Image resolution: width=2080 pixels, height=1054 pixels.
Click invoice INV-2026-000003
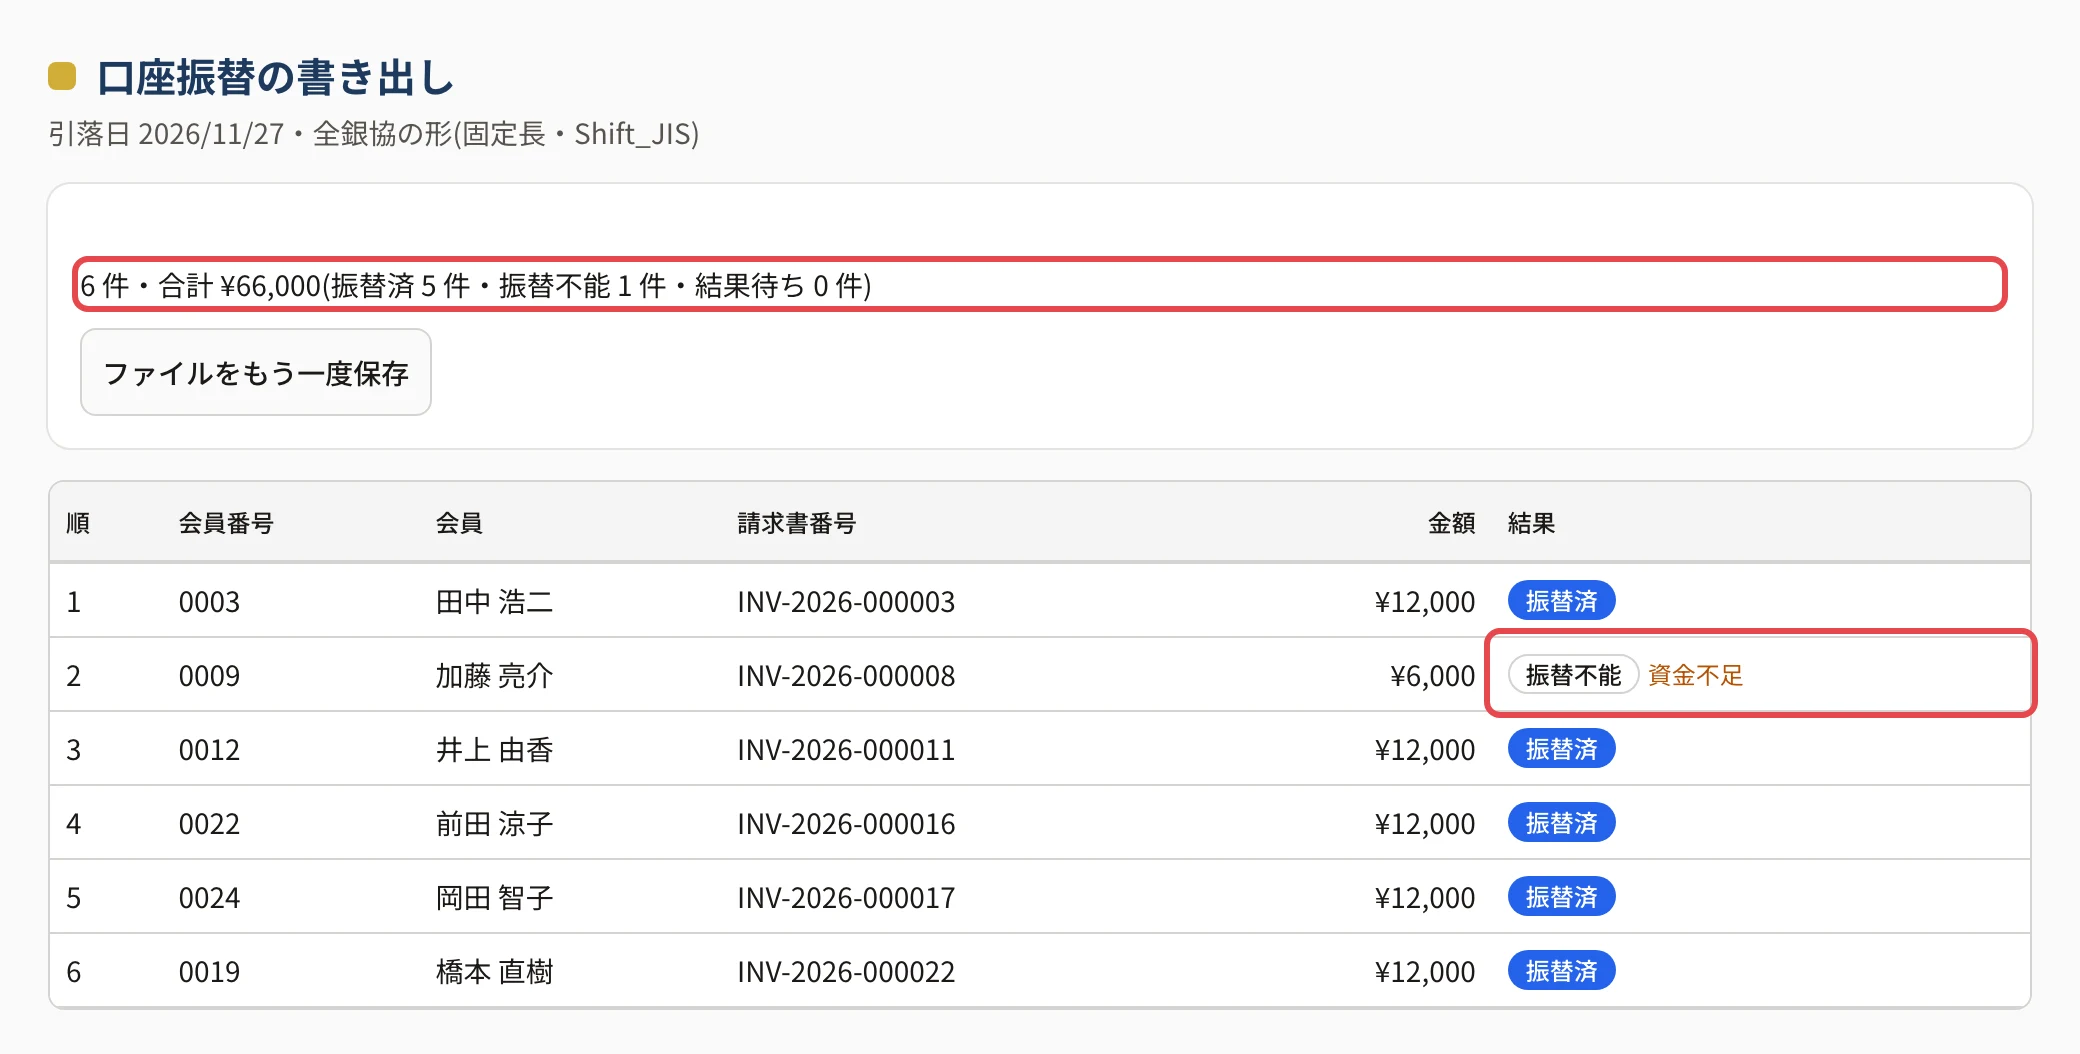pos(846,602)
